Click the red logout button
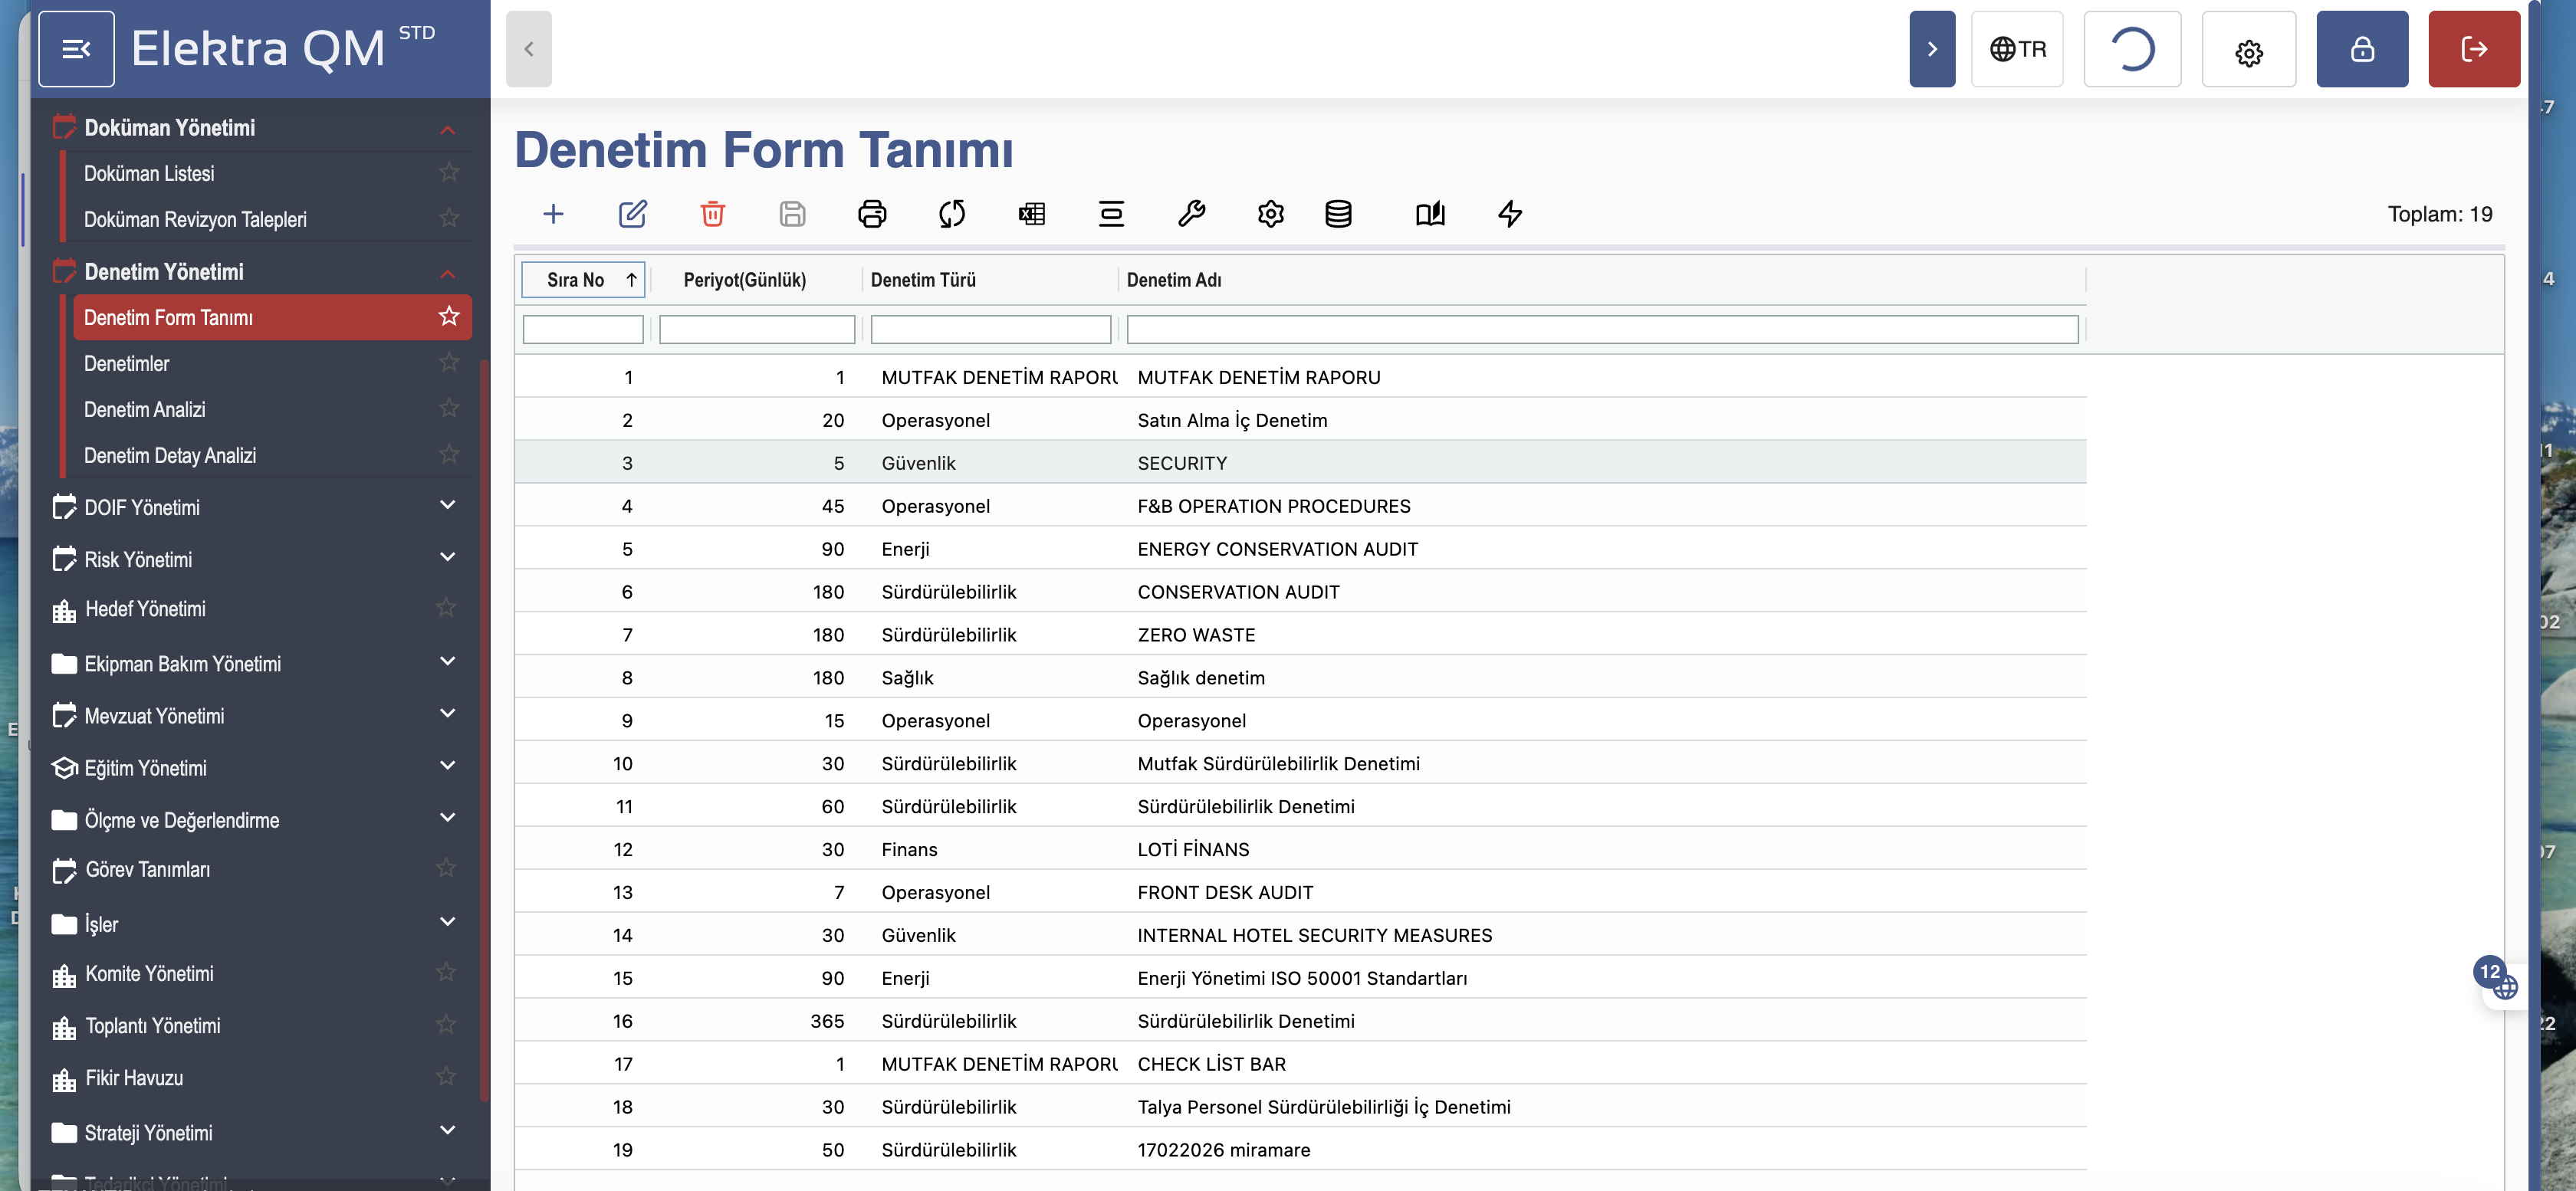The height and width of the screenshot is (1191, 2576). 2473,49
